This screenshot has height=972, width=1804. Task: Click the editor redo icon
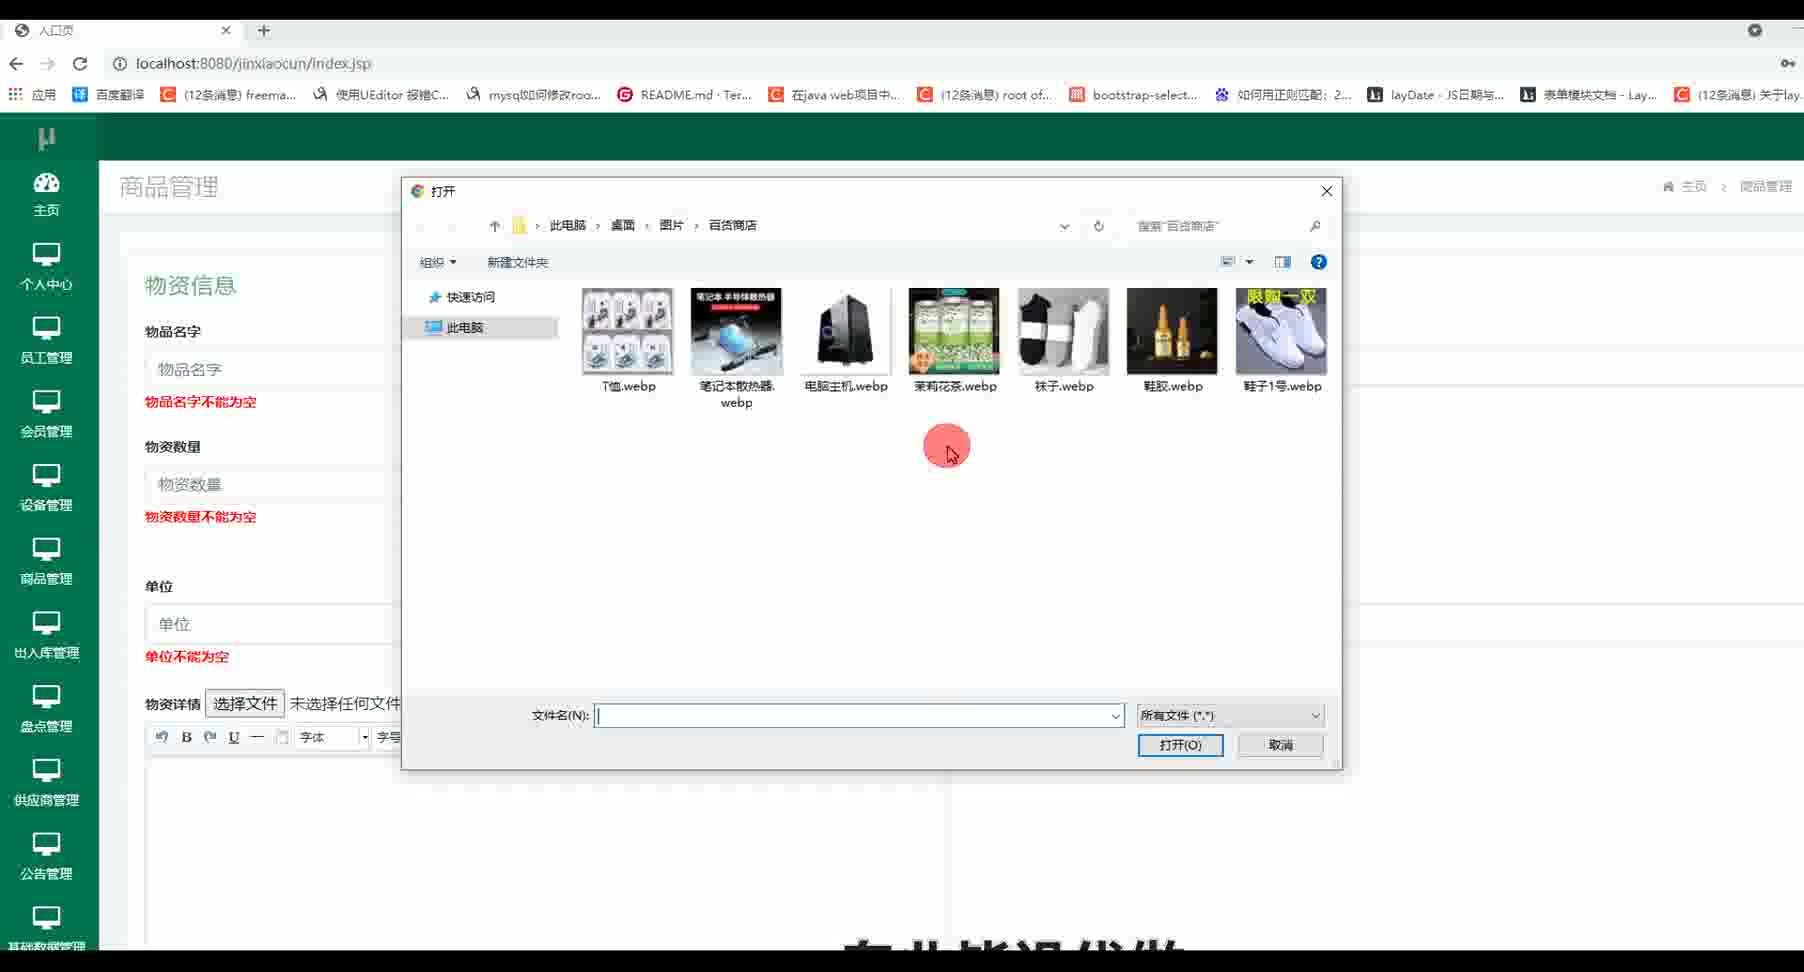(210, 737)
